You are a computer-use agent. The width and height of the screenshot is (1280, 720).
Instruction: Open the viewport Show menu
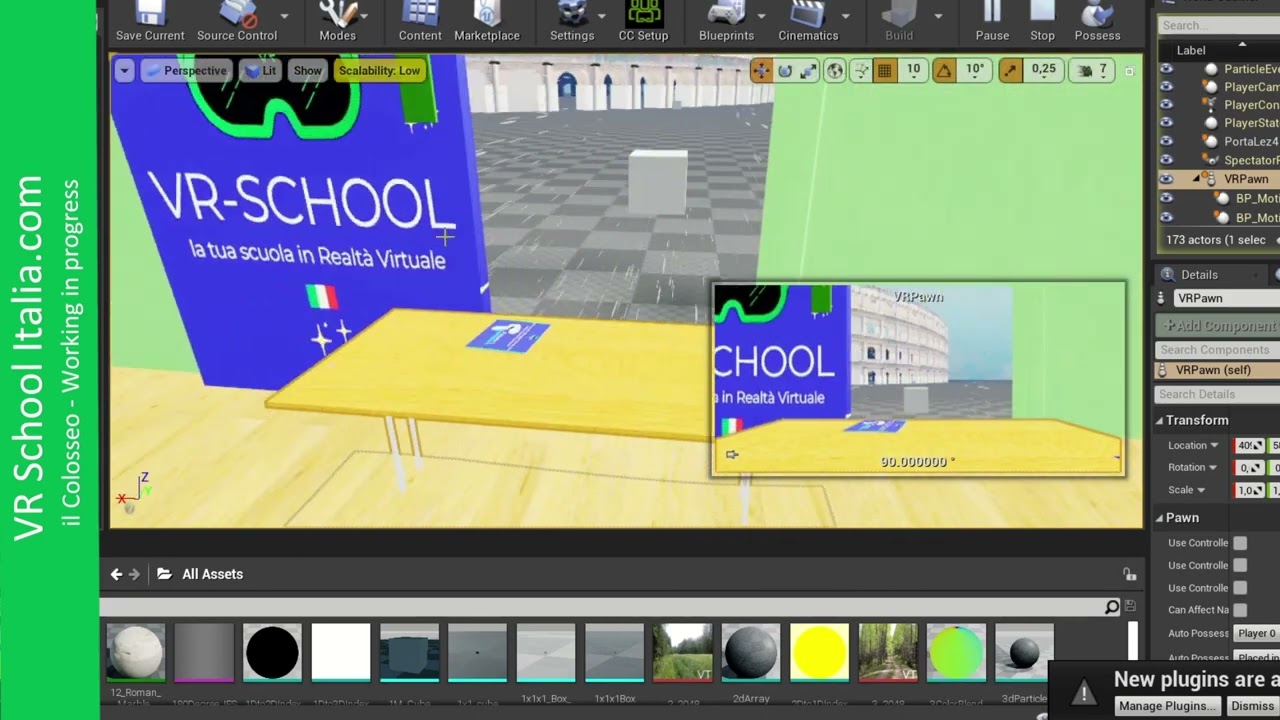[308, 71]
